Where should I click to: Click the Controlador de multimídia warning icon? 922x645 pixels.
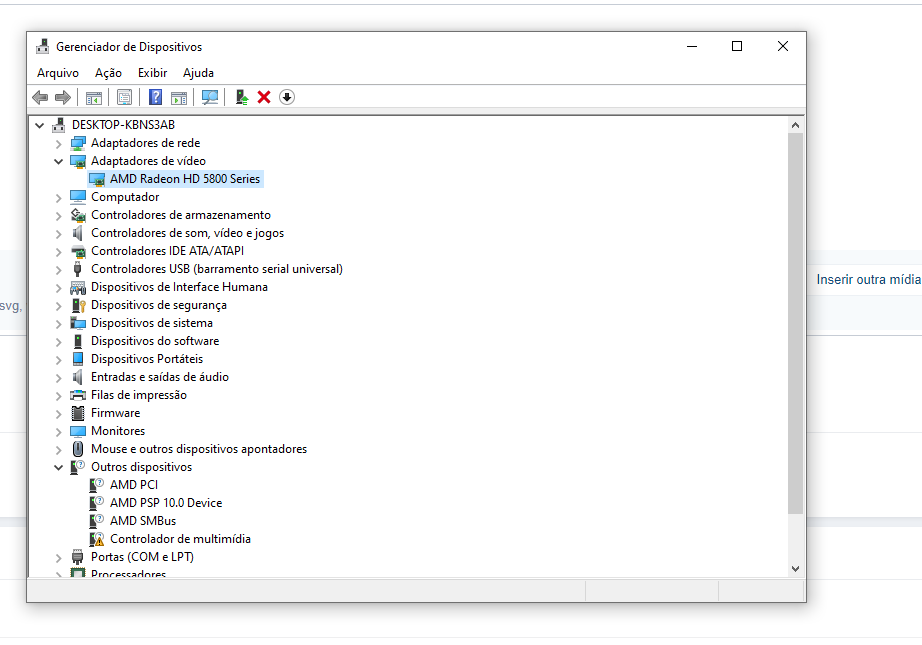96,539
